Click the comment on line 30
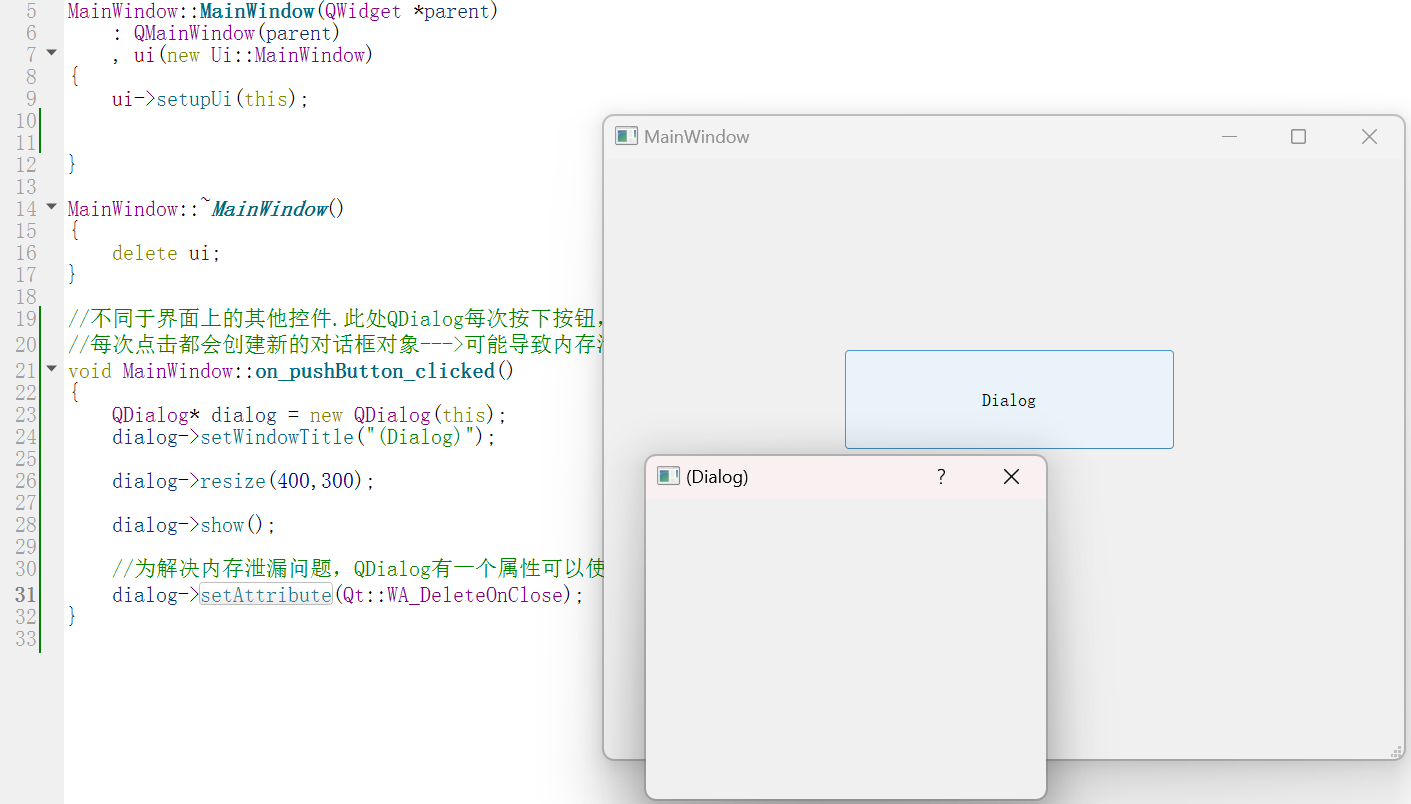 [359, 570]
